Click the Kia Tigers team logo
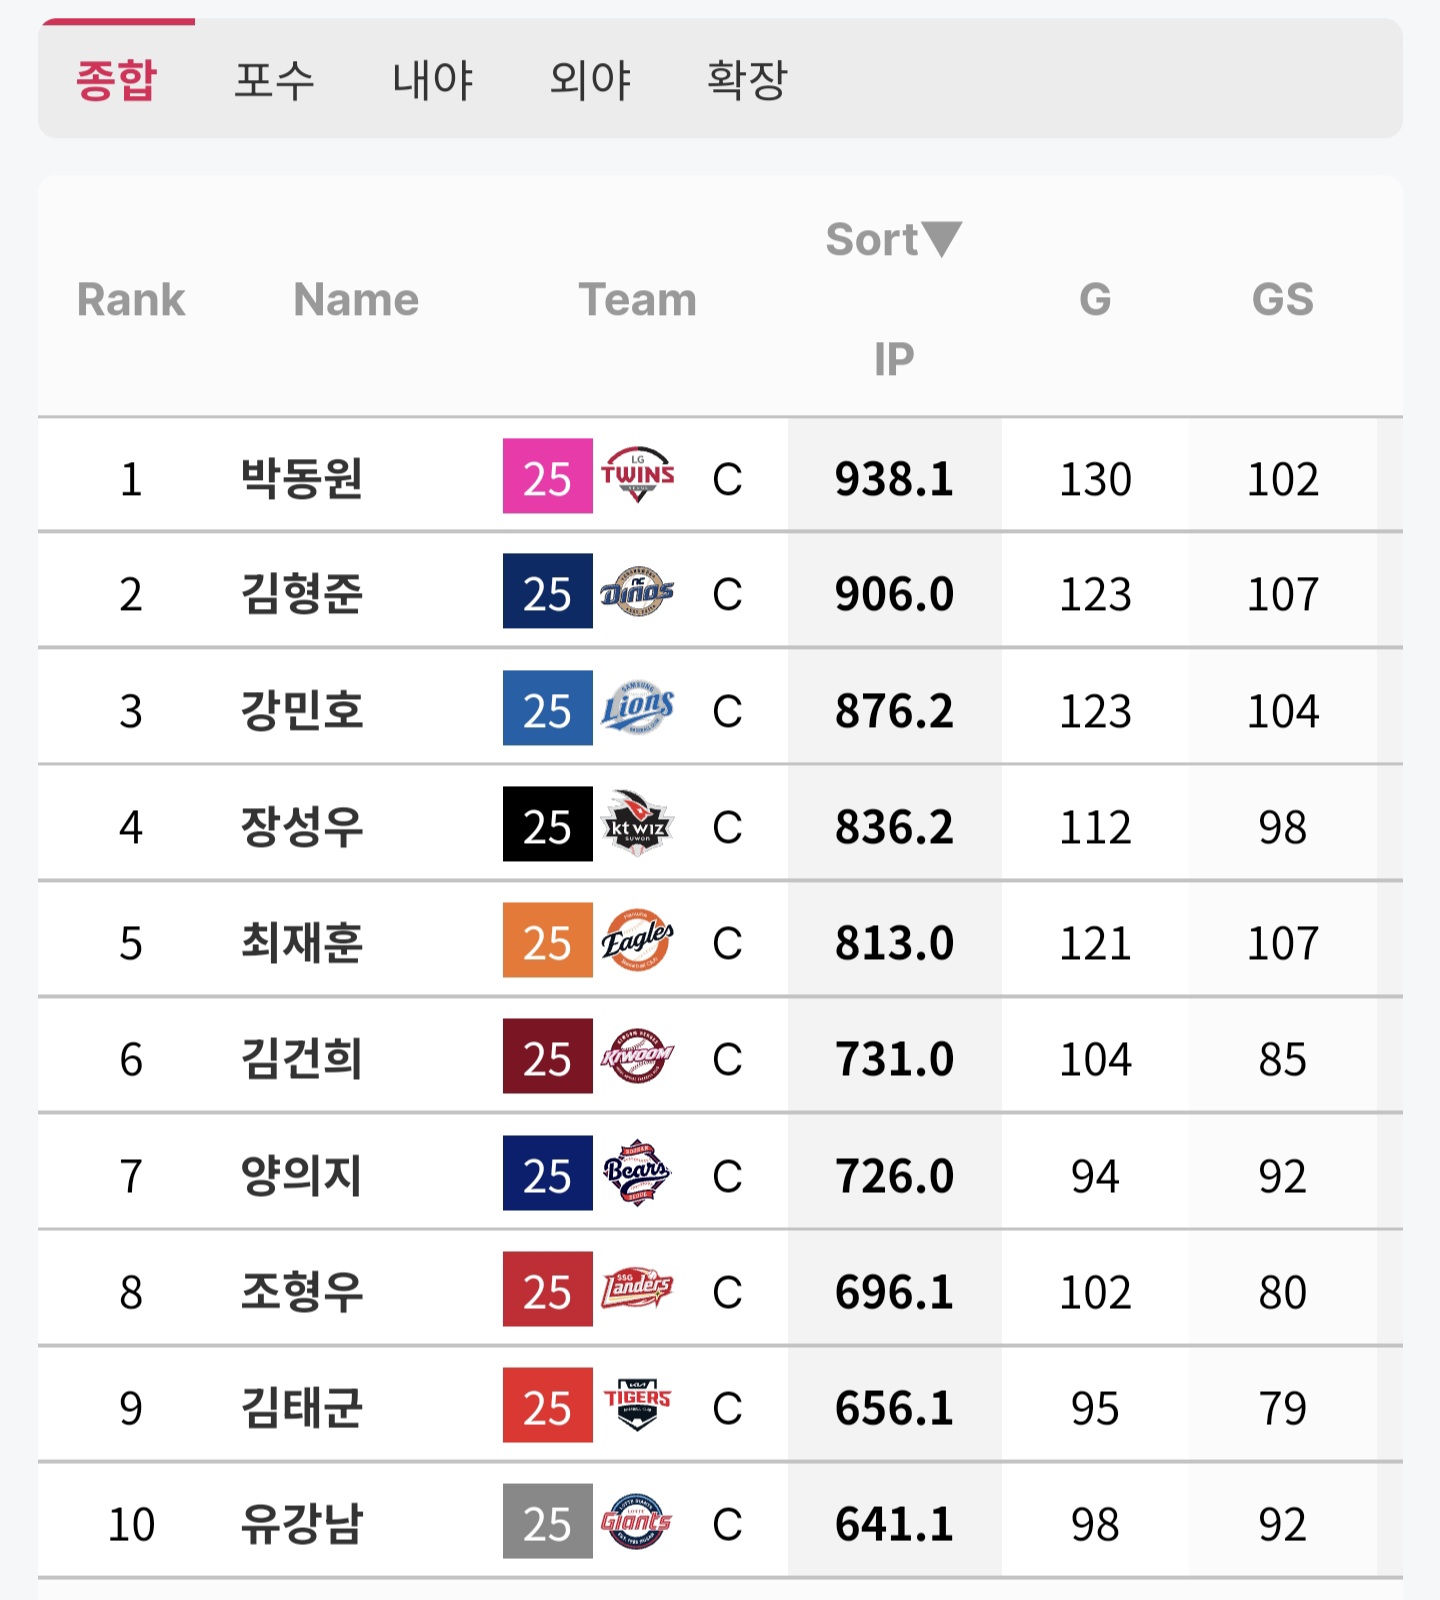The height and width of the screenshot is (1600, 1440). pos(637,1406)
